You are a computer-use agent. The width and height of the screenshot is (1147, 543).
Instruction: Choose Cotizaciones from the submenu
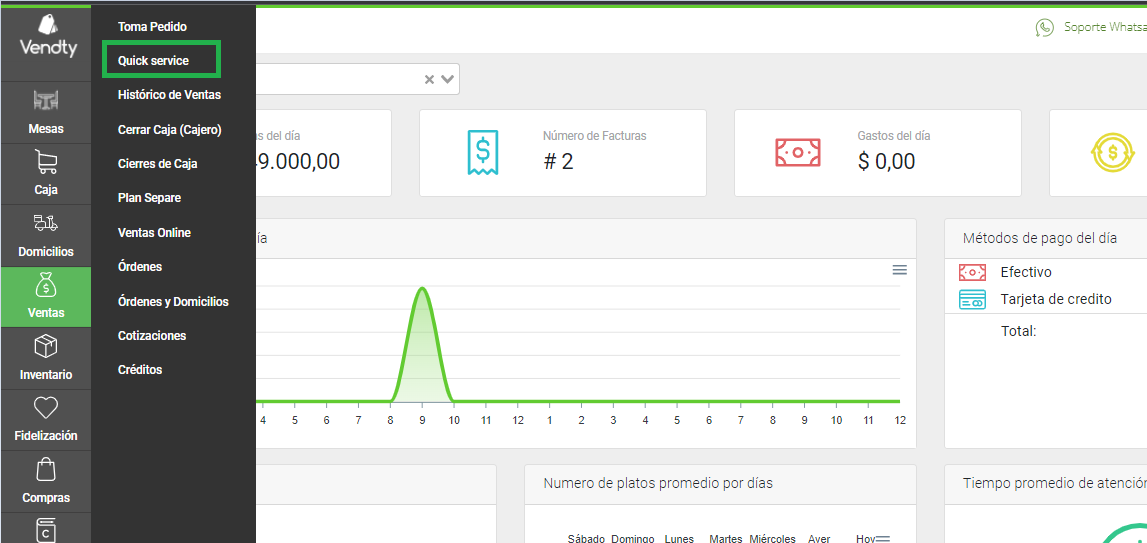[152, 335]
